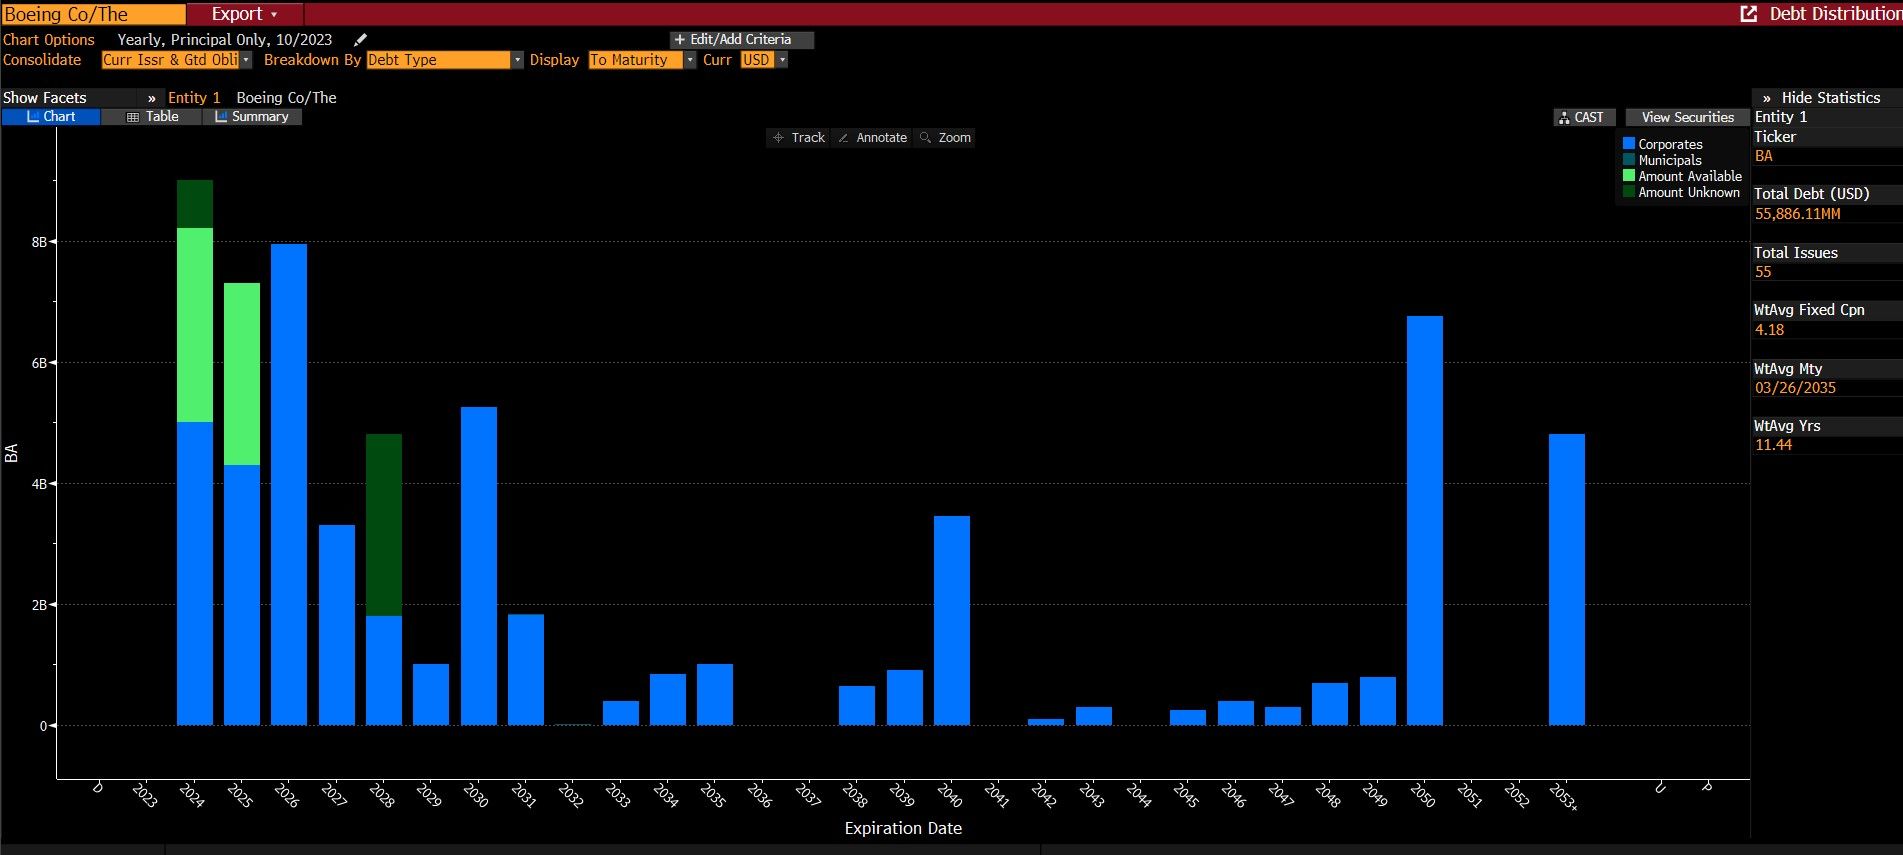Click Yearly, Principal Only, 10/2023 text
Image resolution: width=1903 pixels, height=855 pixels.
coord(225,40)
